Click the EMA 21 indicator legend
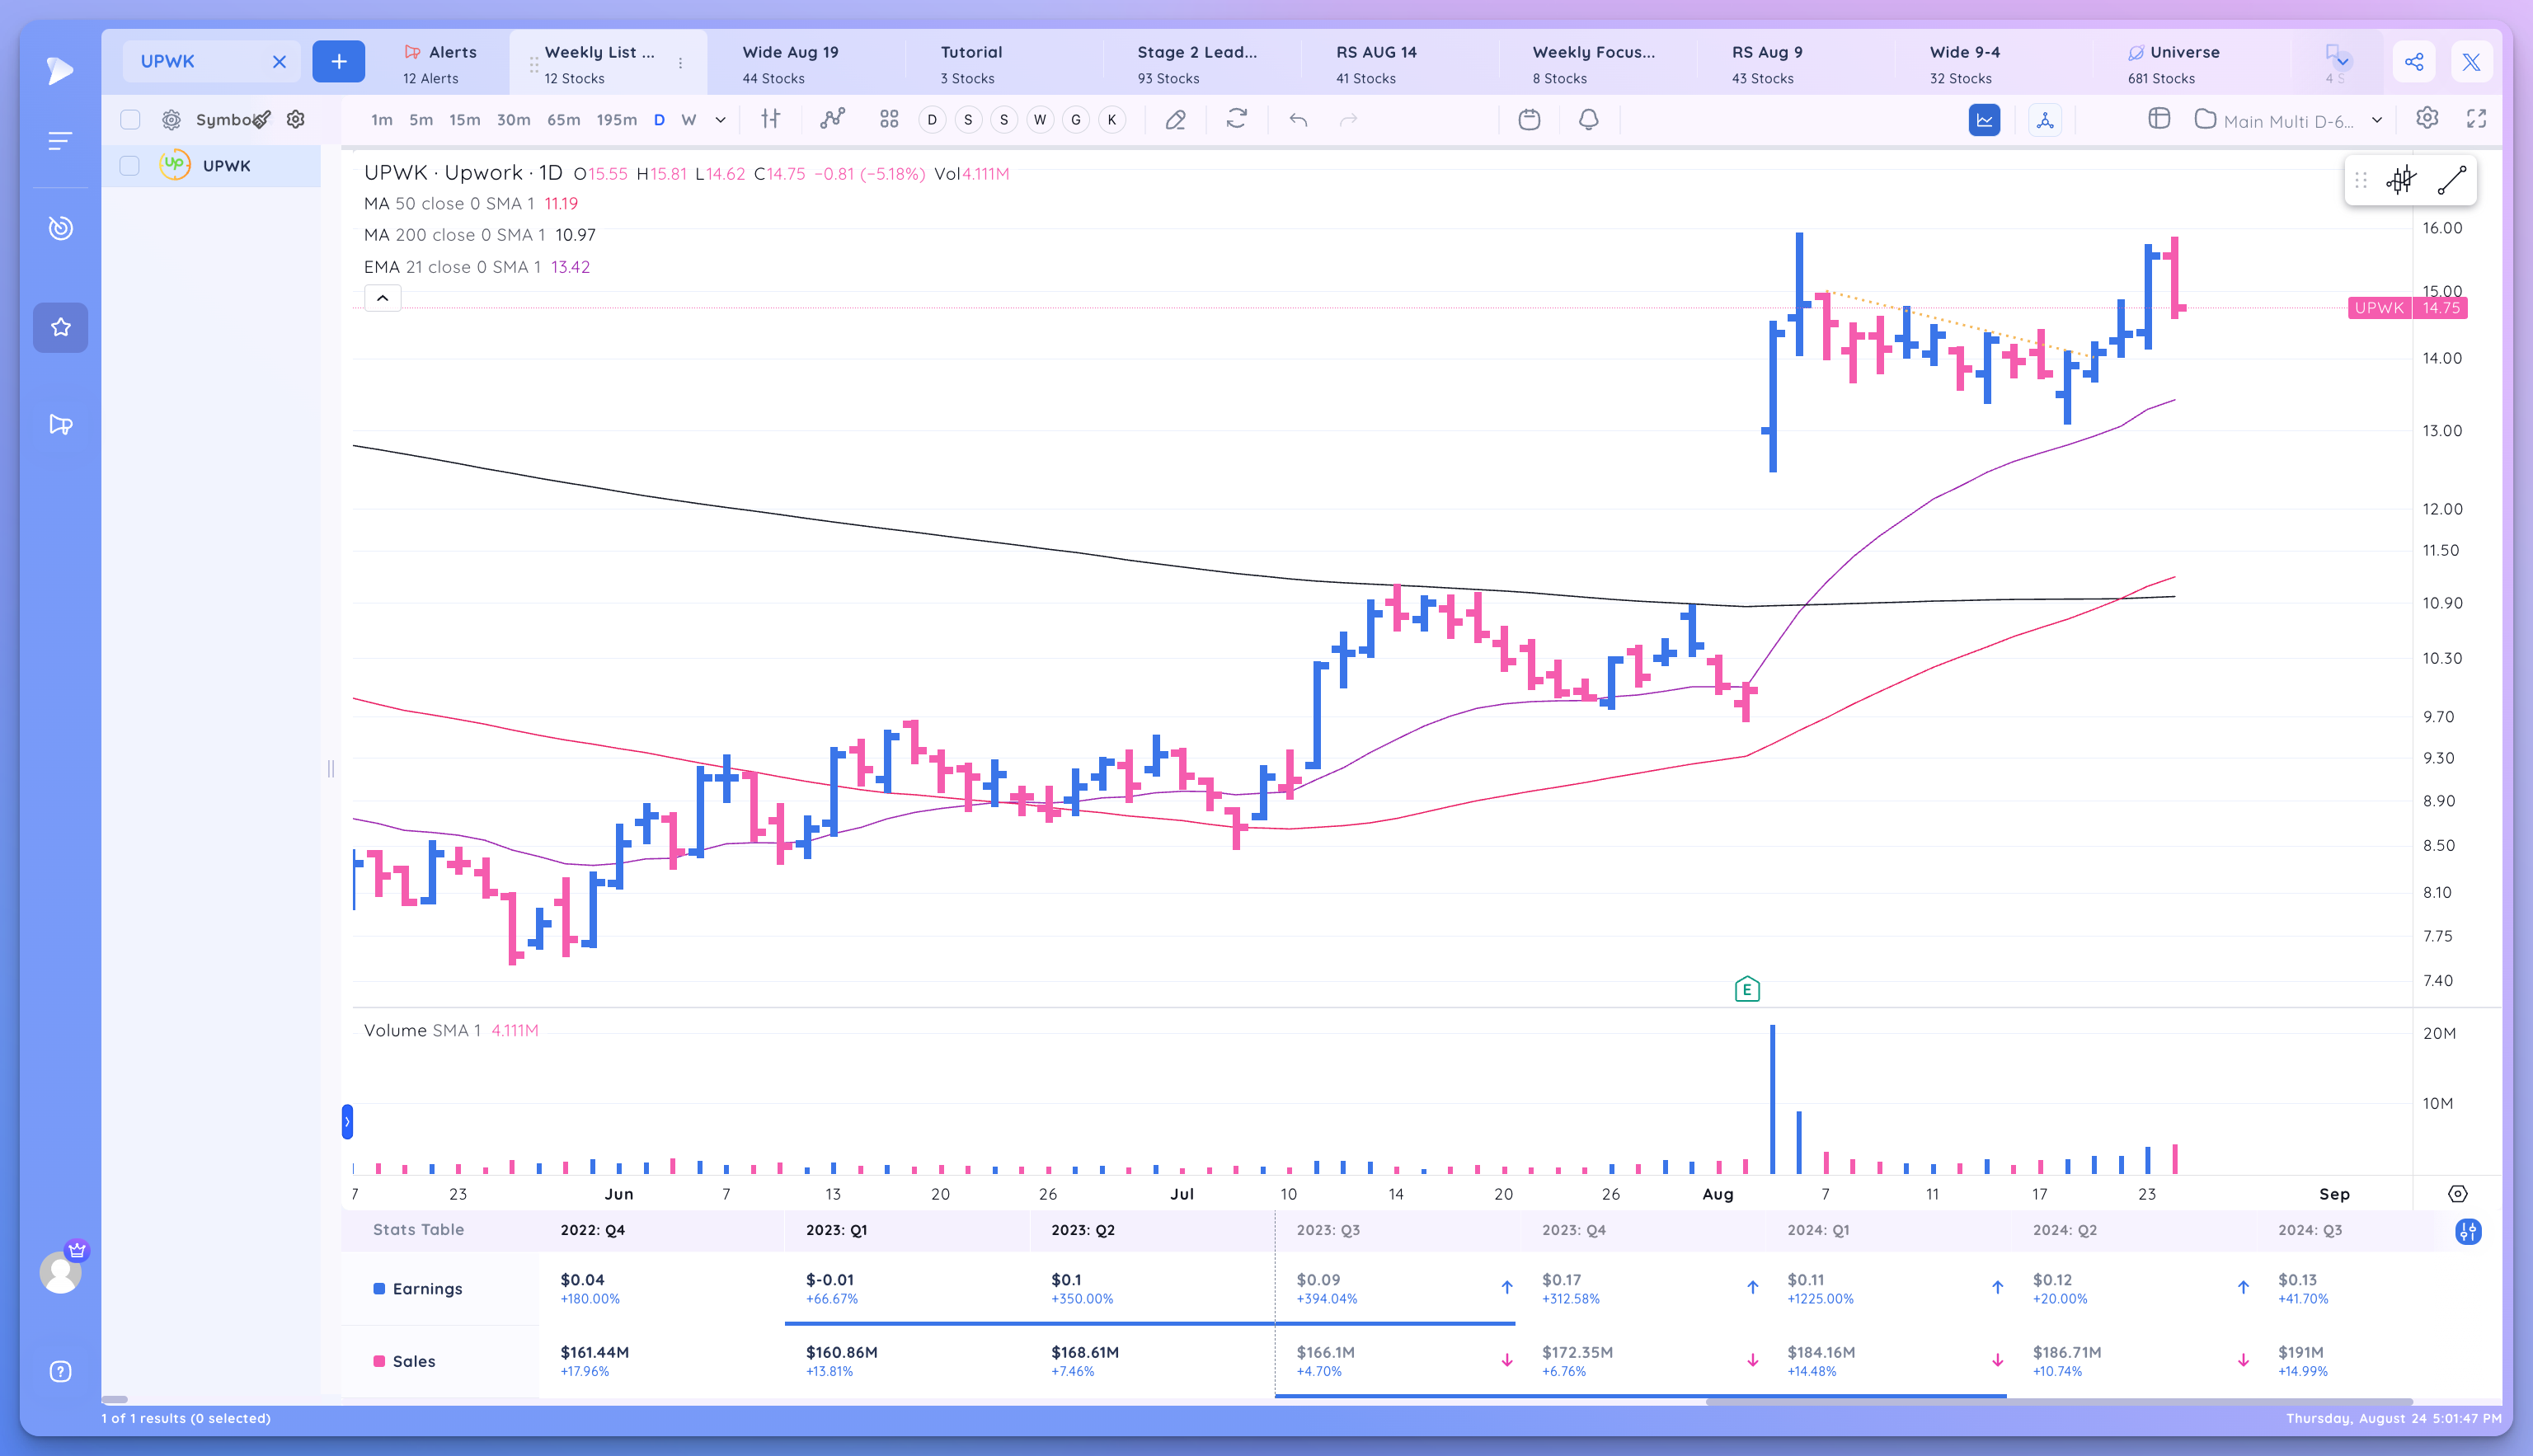 coord(476,267)
